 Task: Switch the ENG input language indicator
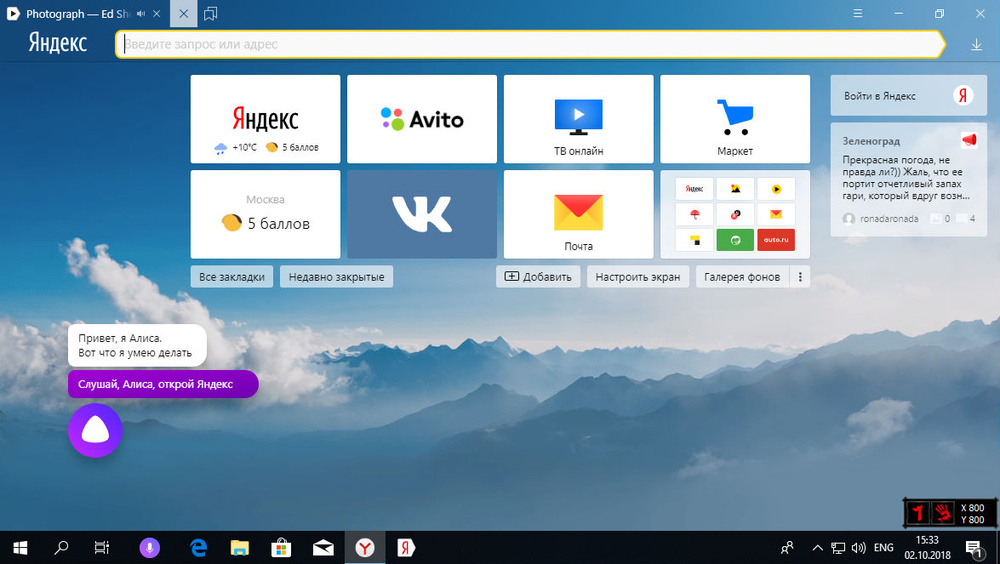click(883, 547)
